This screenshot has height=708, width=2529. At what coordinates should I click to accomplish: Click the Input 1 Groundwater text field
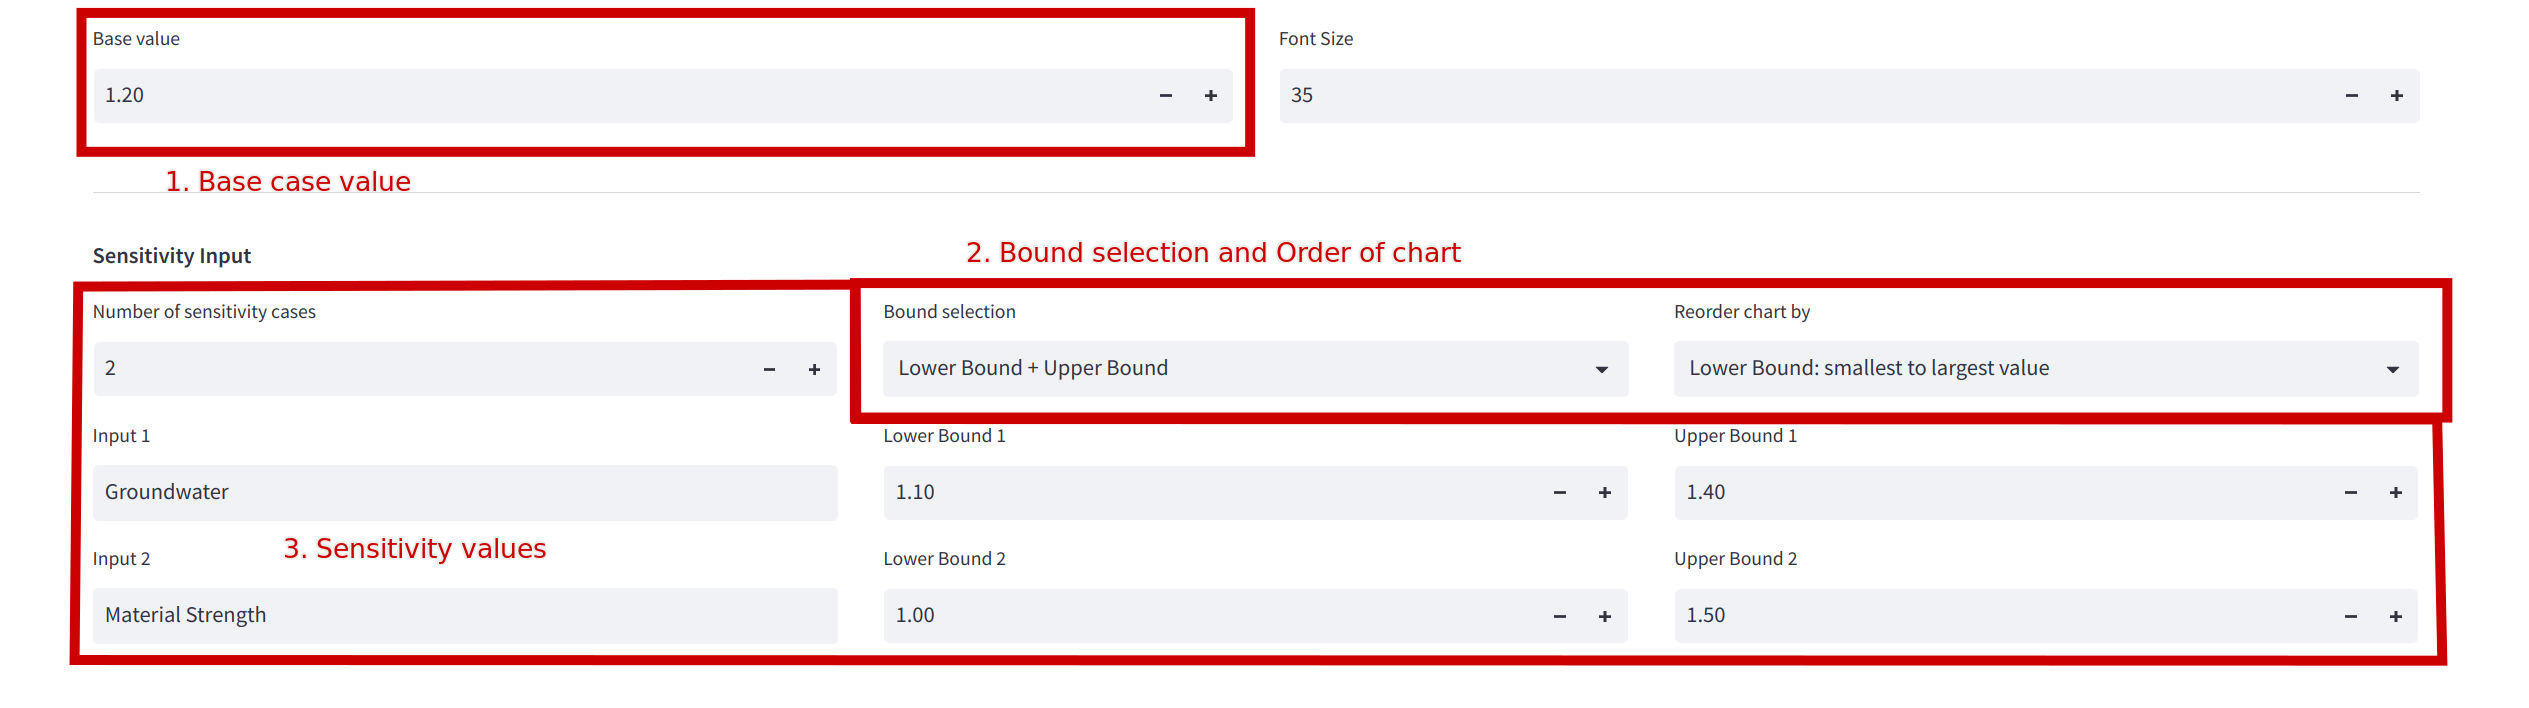(465, 493)
